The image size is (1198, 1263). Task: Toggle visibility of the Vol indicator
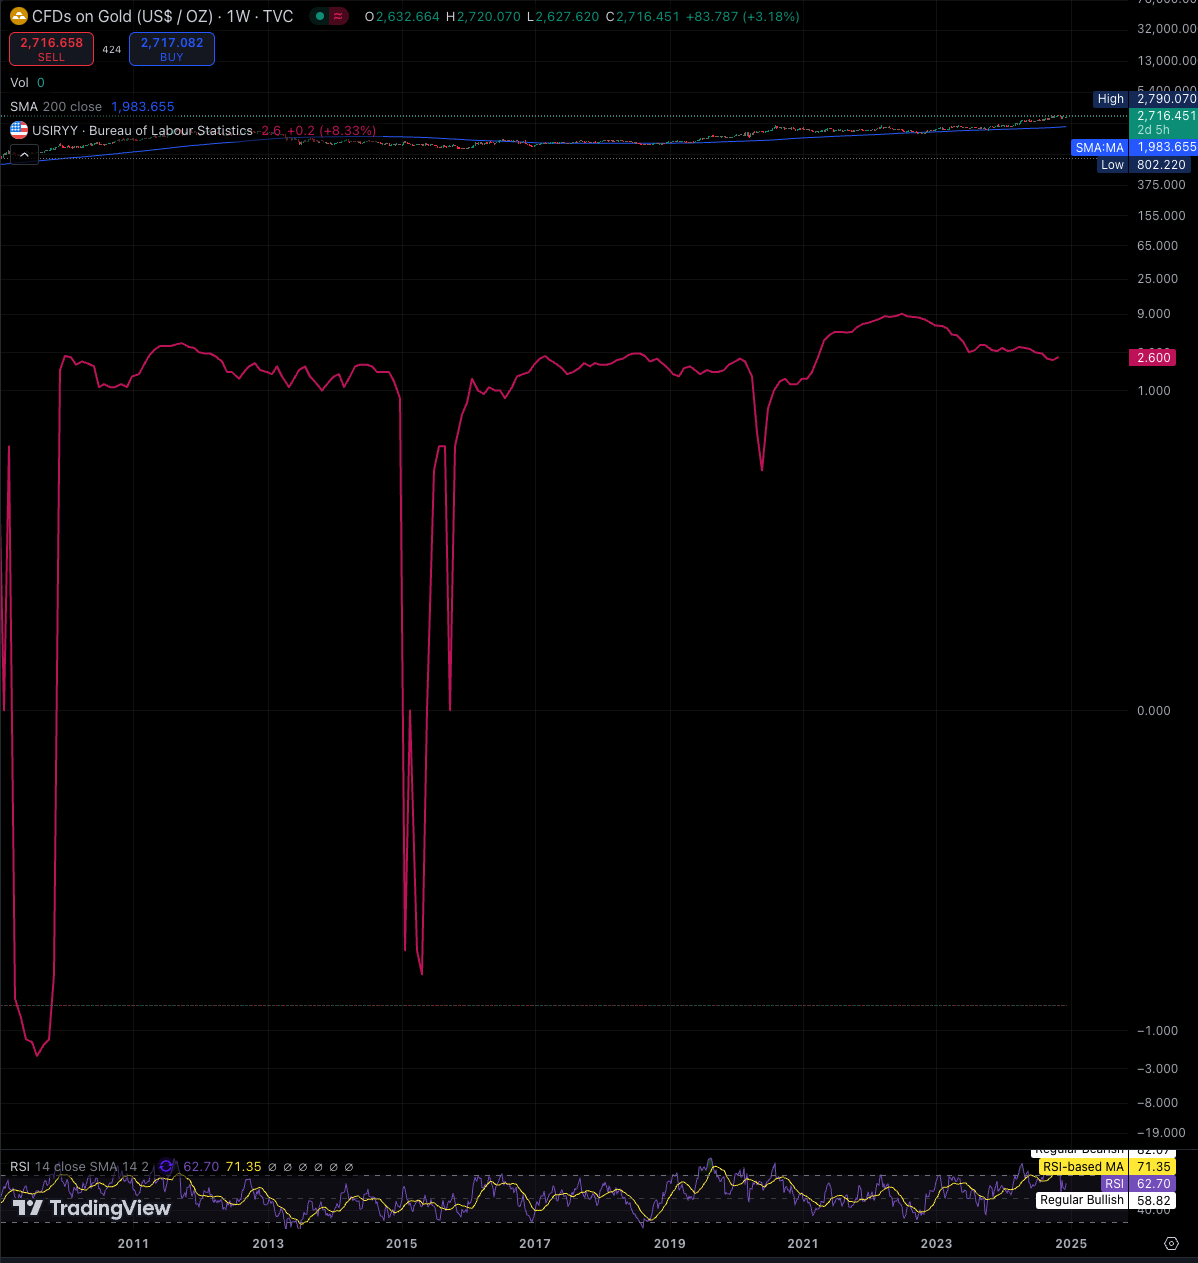19,82
